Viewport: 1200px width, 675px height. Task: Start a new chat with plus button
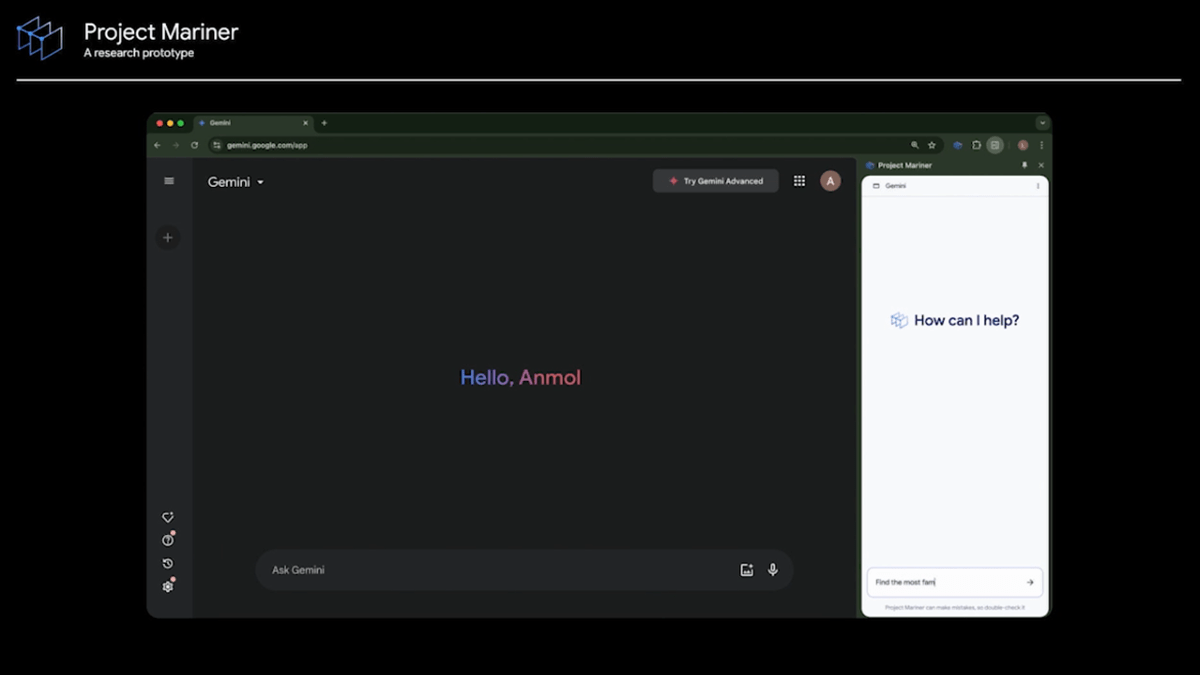(x=168, y=238)
